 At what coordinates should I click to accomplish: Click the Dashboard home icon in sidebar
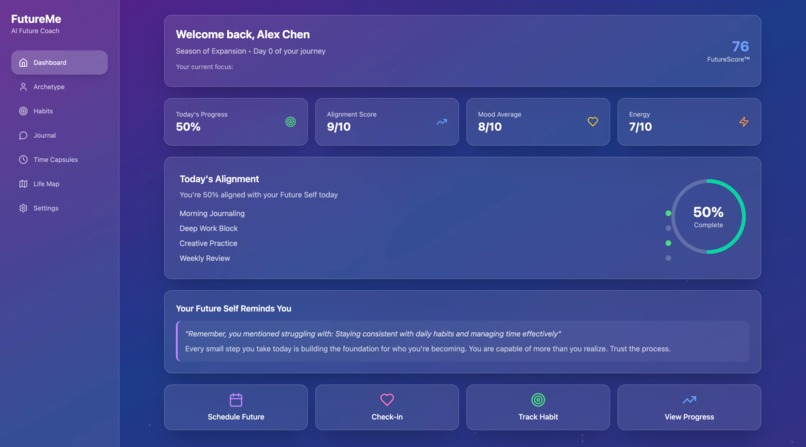[x=23, y=63]
